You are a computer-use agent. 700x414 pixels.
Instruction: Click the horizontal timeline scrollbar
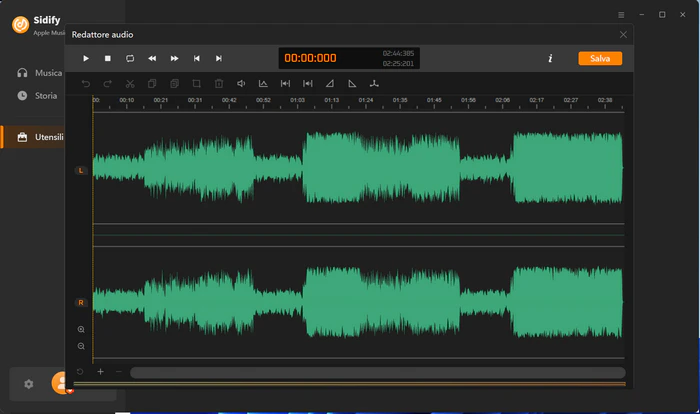378,372
